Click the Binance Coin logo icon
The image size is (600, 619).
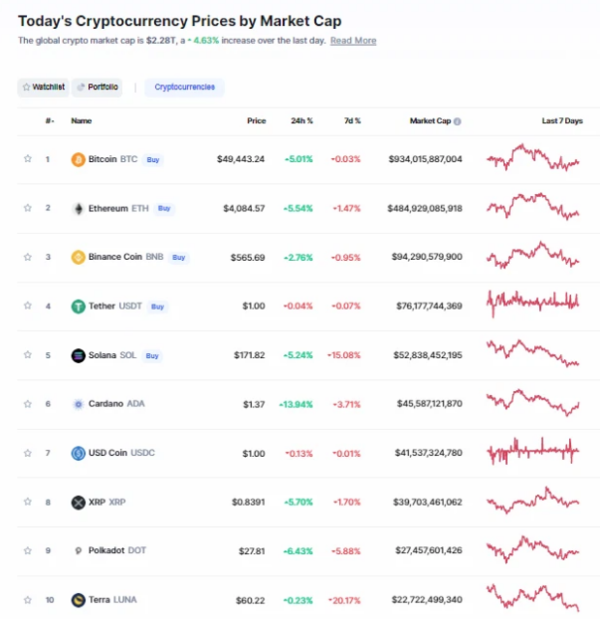click(x=78, y=257)
